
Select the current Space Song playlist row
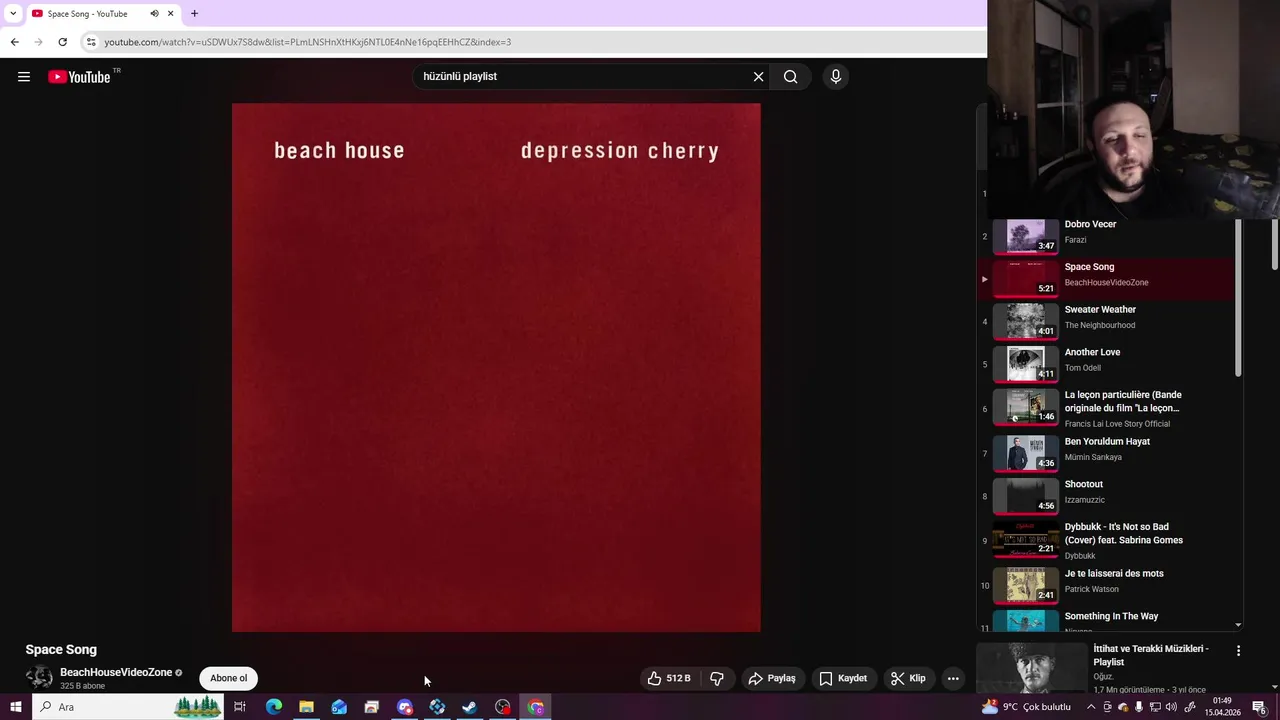coord(1105,279)
